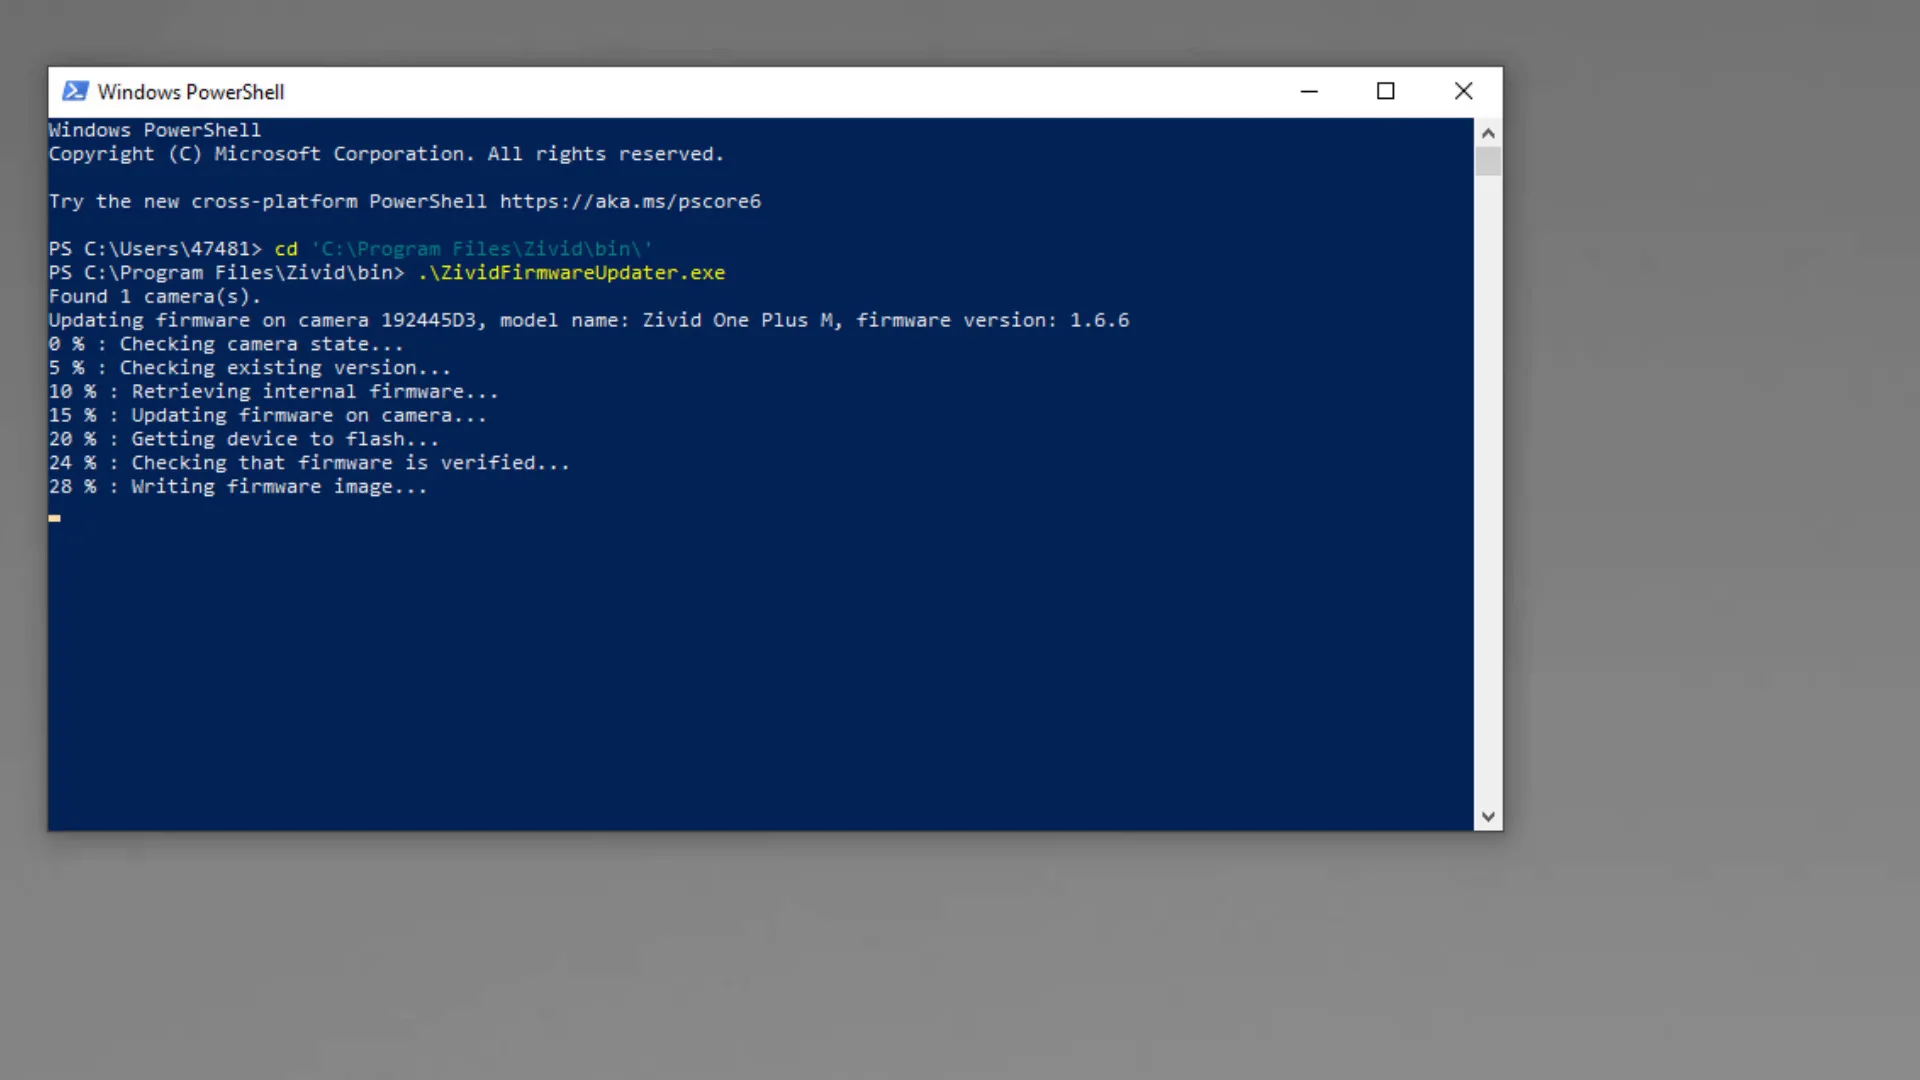Click the https://aka.ms/pscore6 URL text
1920x1080 pixels.
pyautogui.click(x=630, y=201)
